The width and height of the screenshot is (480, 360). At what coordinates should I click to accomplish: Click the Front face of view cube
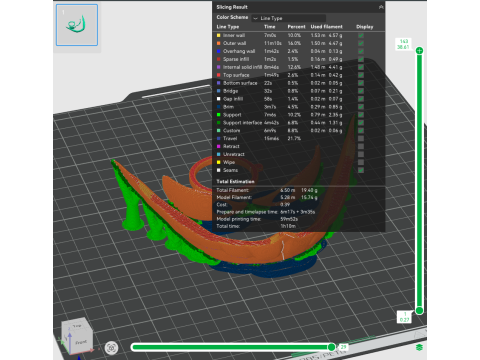pos(81,342)
